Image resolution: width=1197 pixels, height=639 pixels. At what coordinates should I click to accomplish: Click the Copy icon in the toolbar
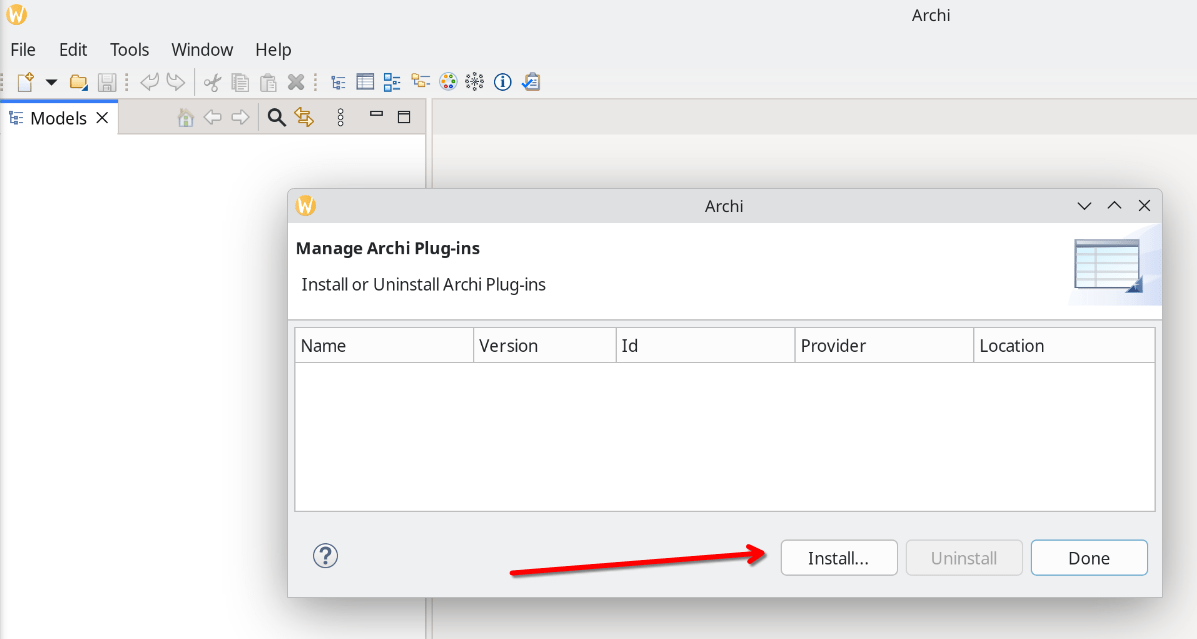tap(240, 82)
